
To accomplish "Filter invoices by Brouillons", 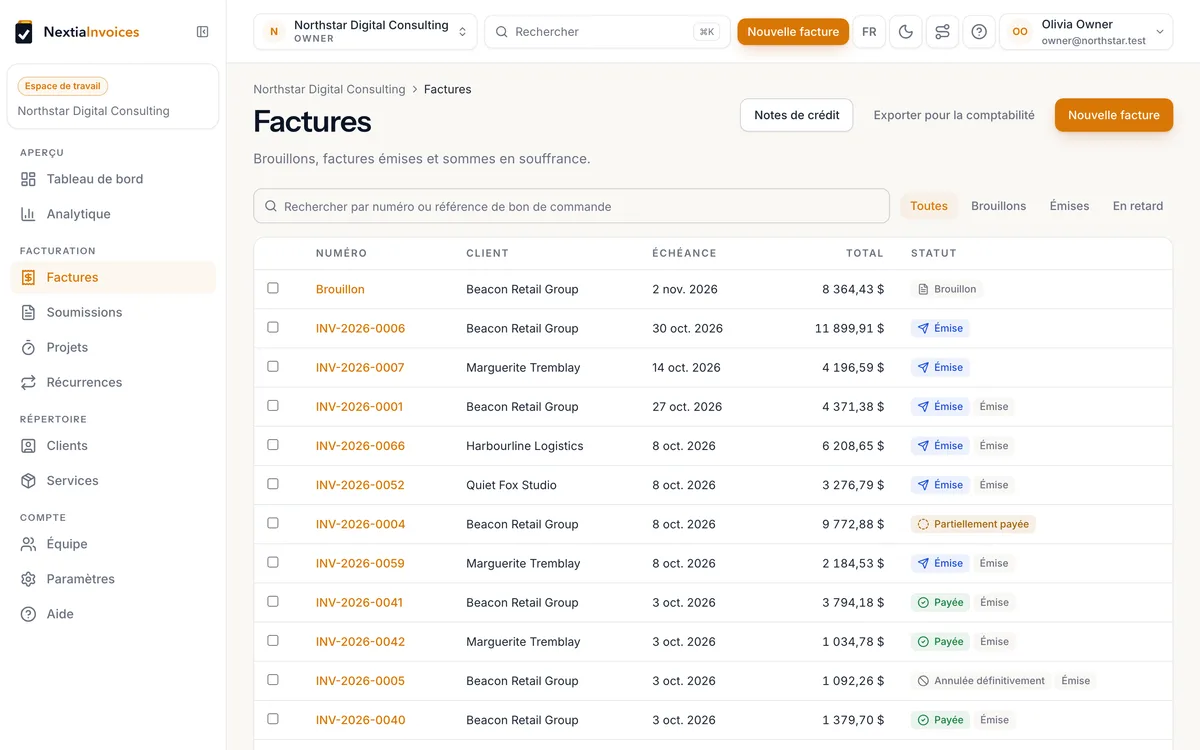I will (999, 206).
